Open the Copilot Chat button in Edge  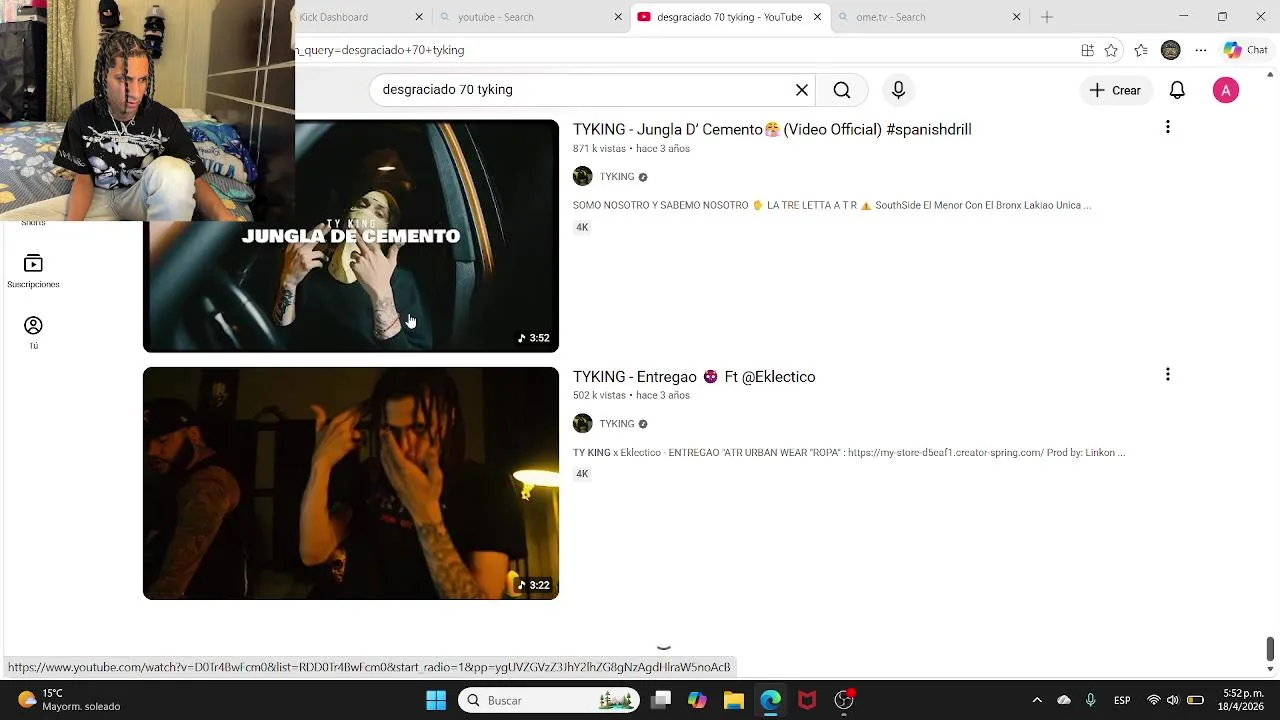[x=1246, y=50]
